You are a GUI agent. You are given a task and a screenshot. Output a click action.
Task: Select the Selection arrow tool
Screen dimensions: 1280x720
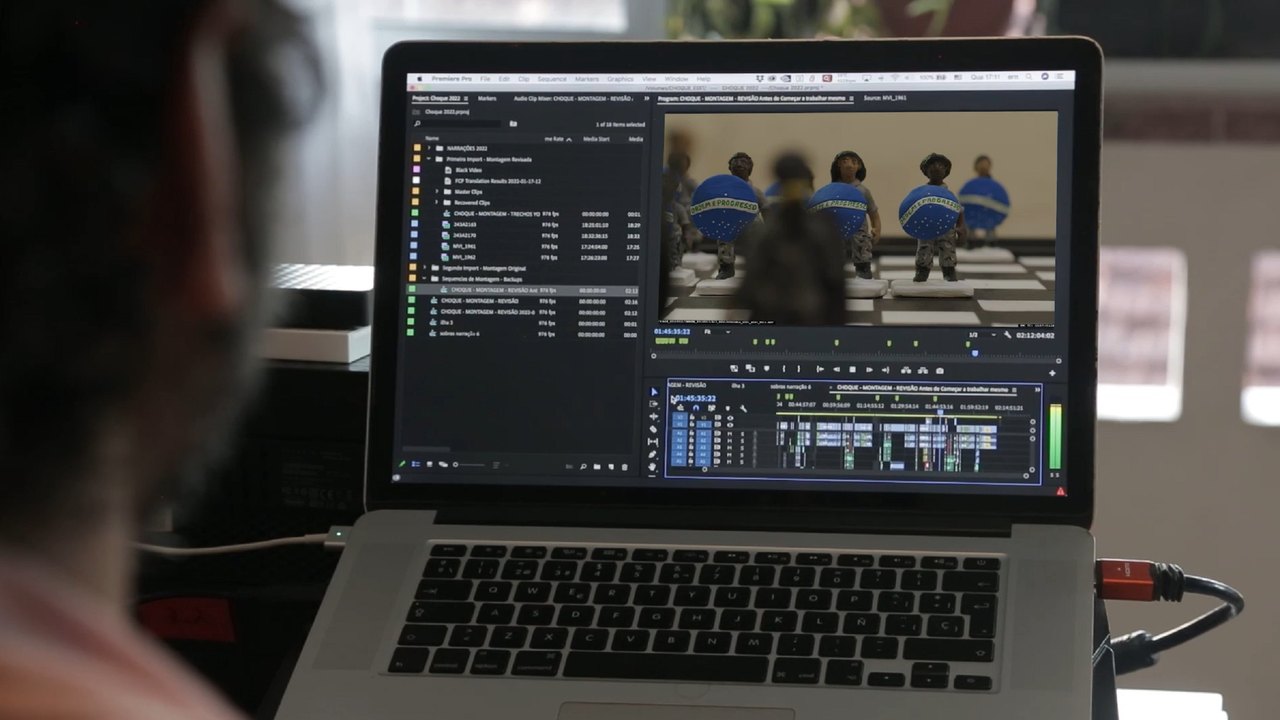(654, 392)
